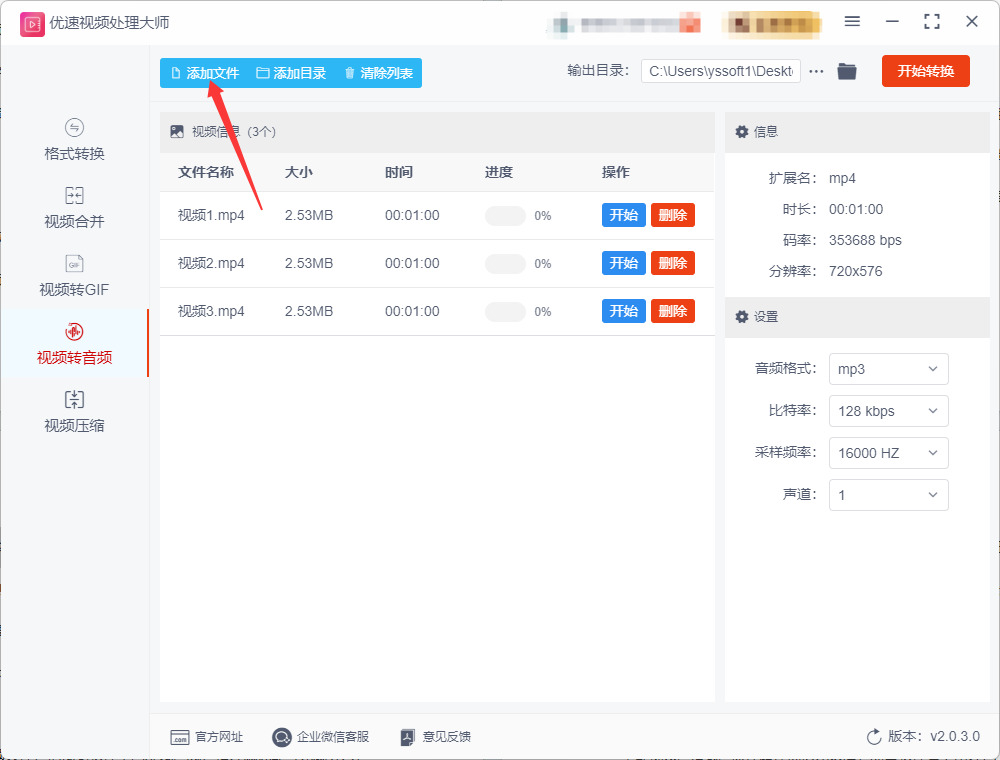
Task: Open the output folder icon
Action: 847,71
